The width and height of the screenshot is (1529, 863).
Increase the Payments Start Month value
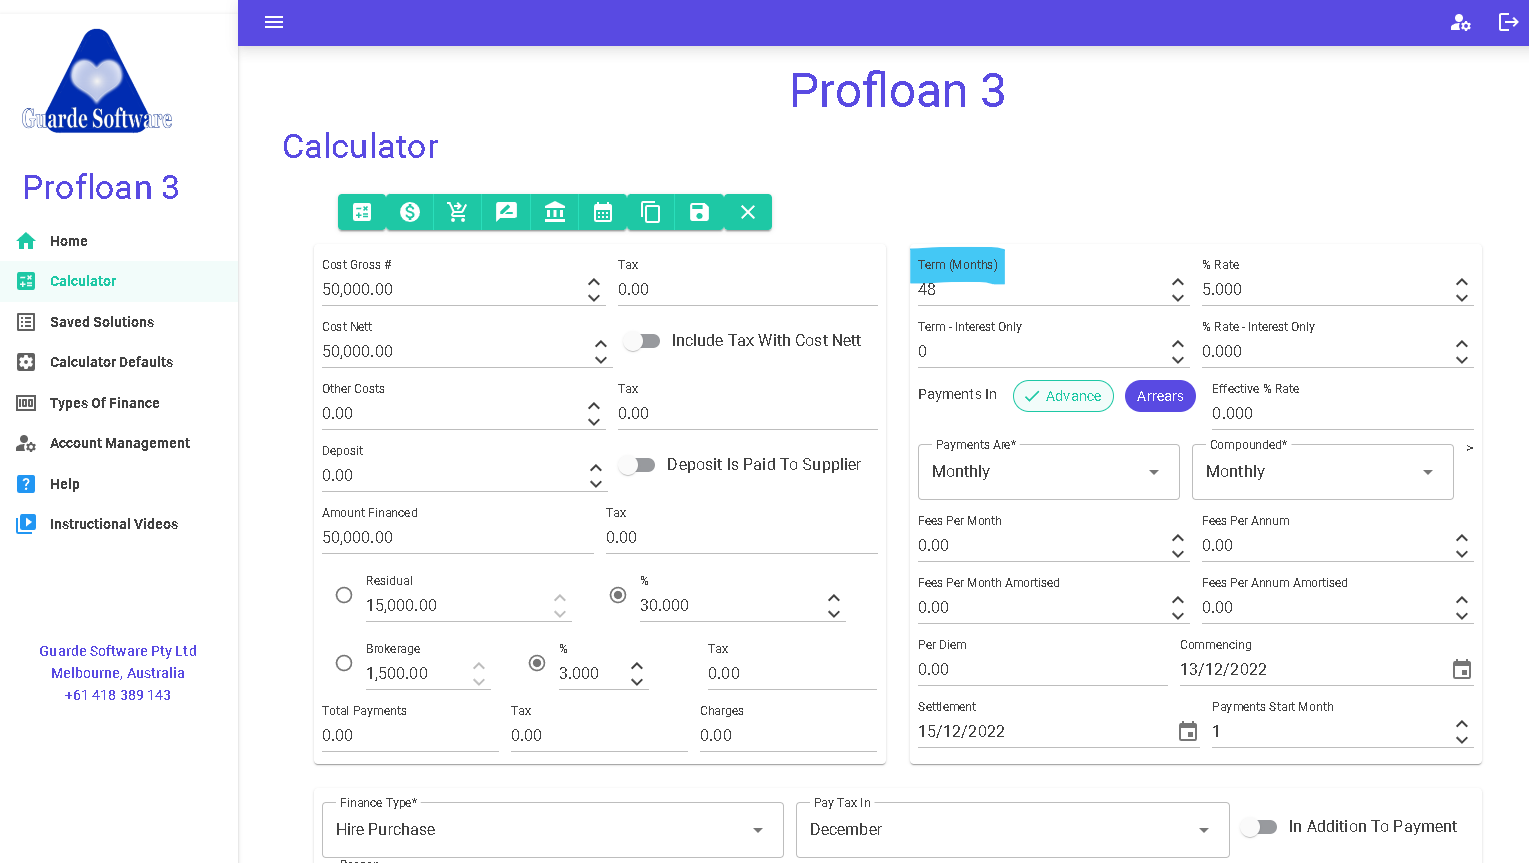point(1462,724)
